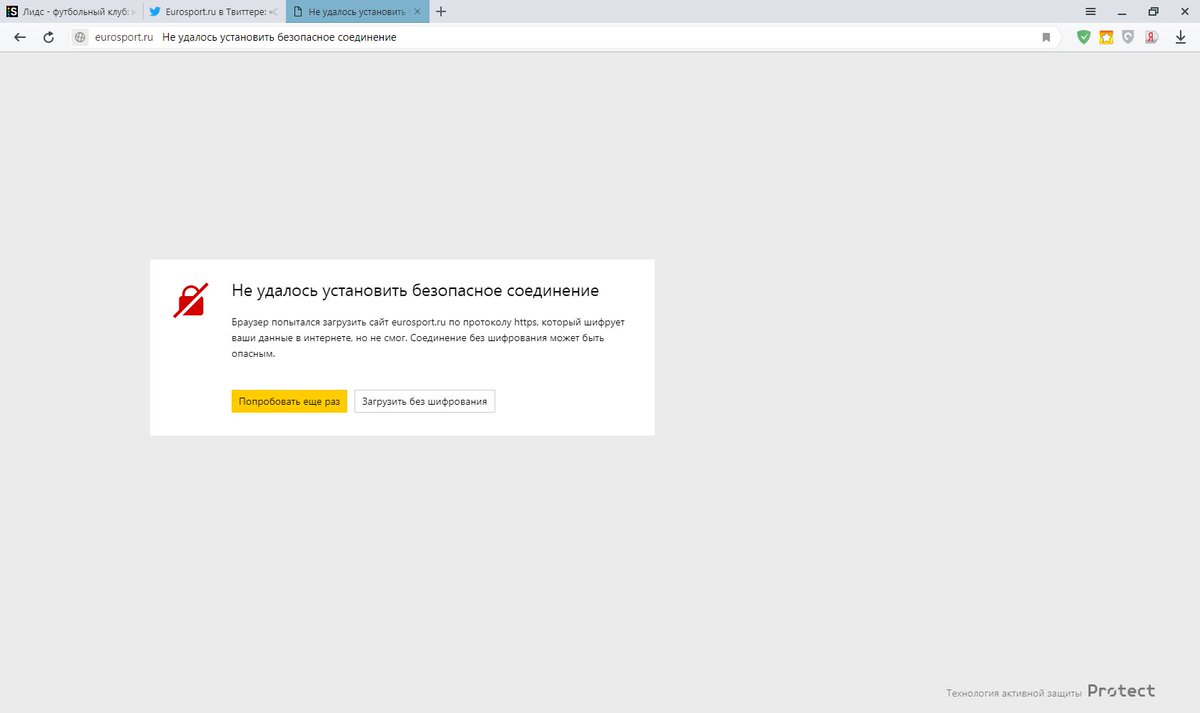
Task: Click the address bar page title text
Action: [279, 37]
